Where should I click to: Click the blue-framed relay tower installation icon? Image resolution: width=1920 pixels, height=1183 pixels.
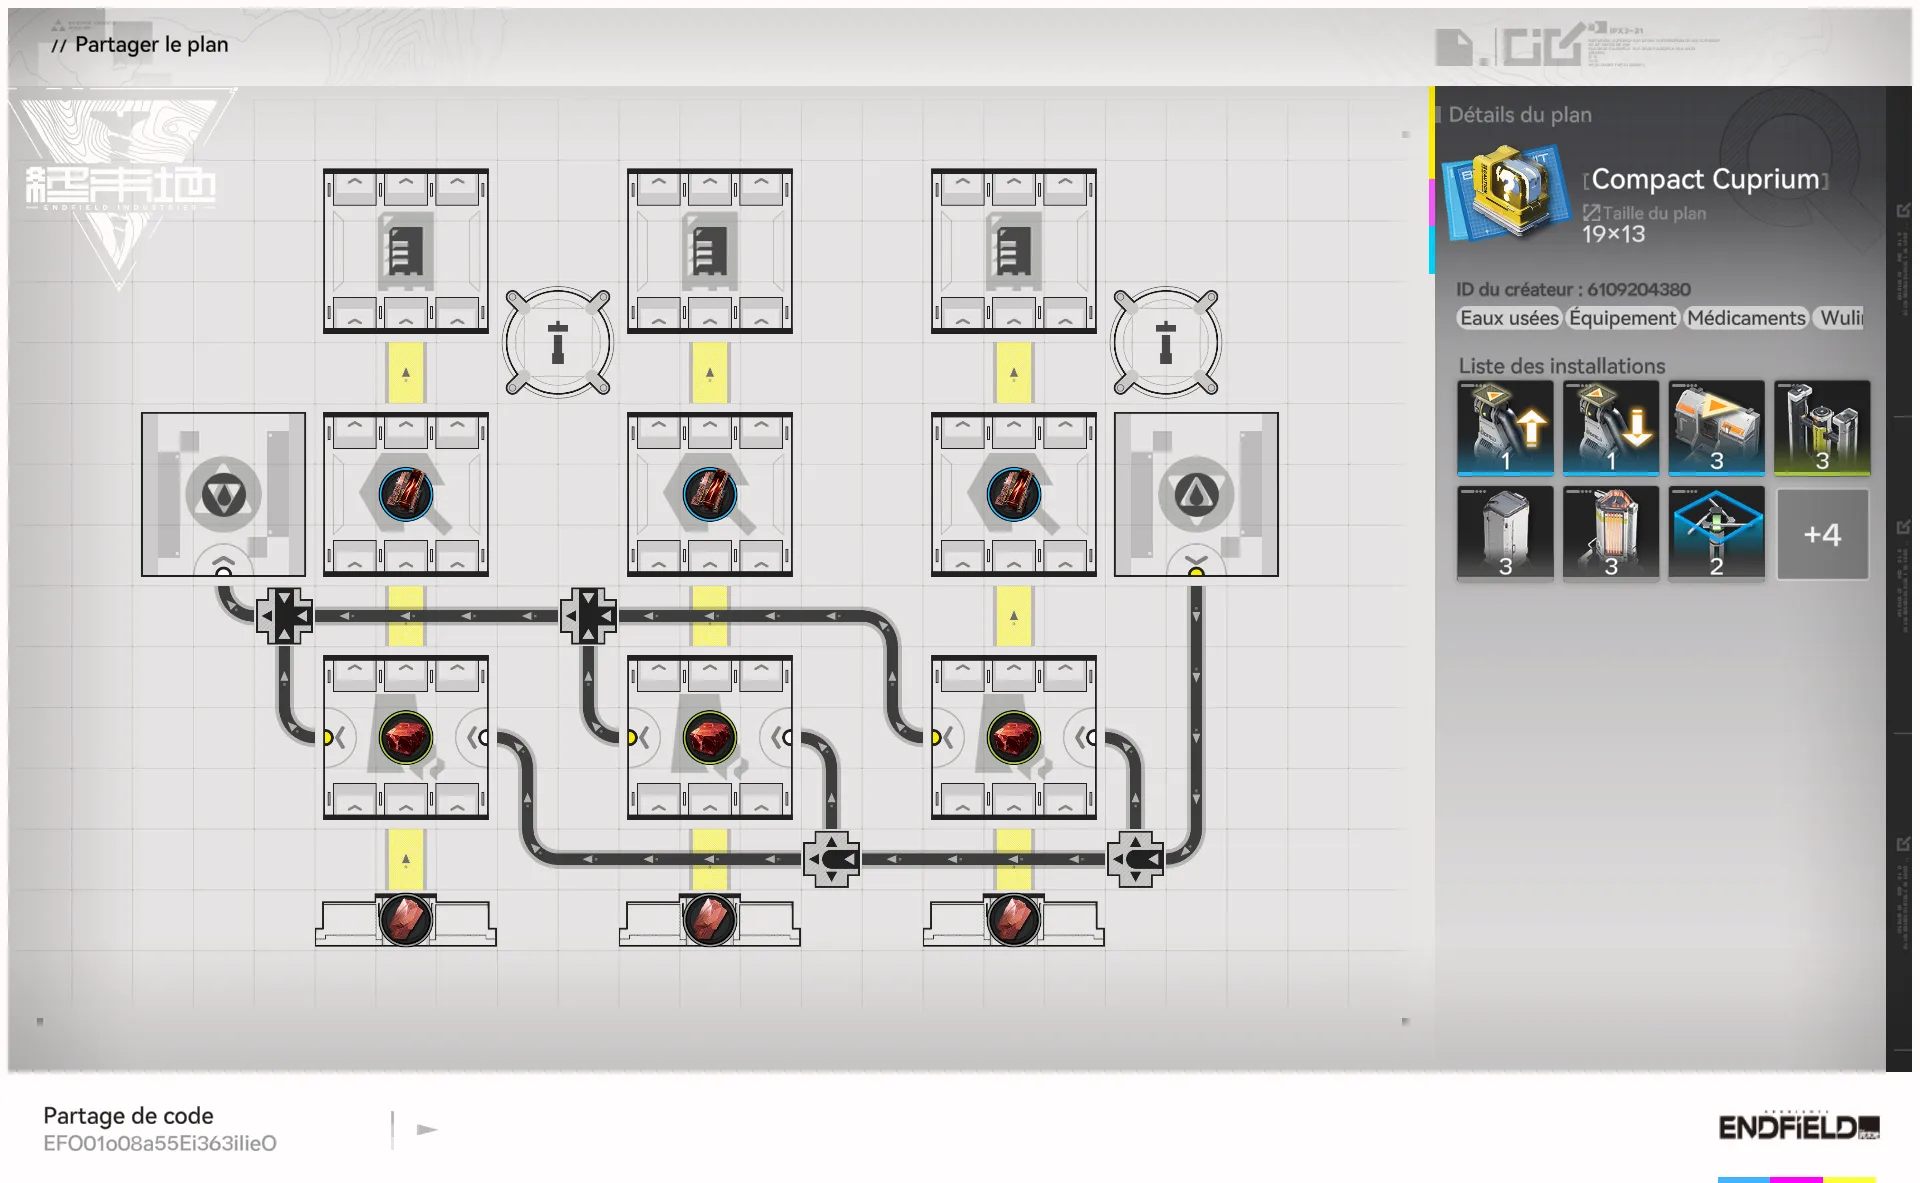1716,533
